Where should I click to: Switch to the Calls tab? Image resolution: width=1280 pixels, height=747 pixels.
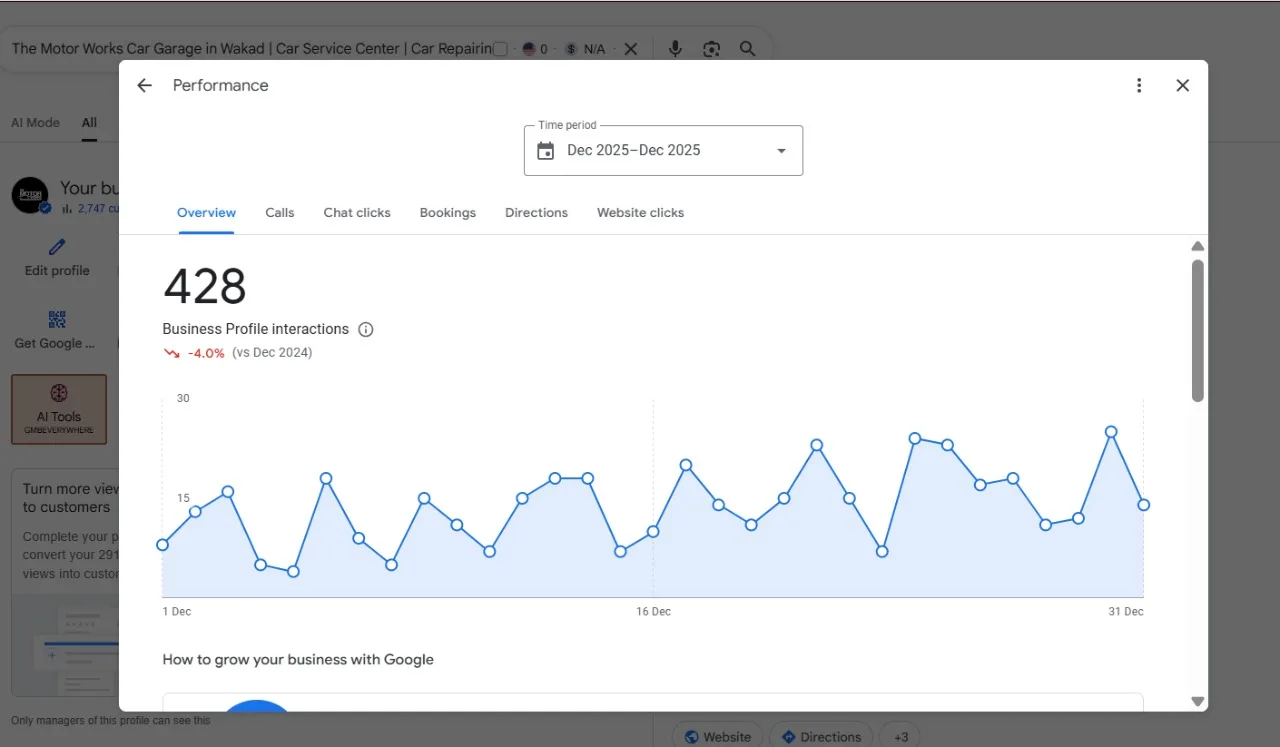click(x=280, y=213)
